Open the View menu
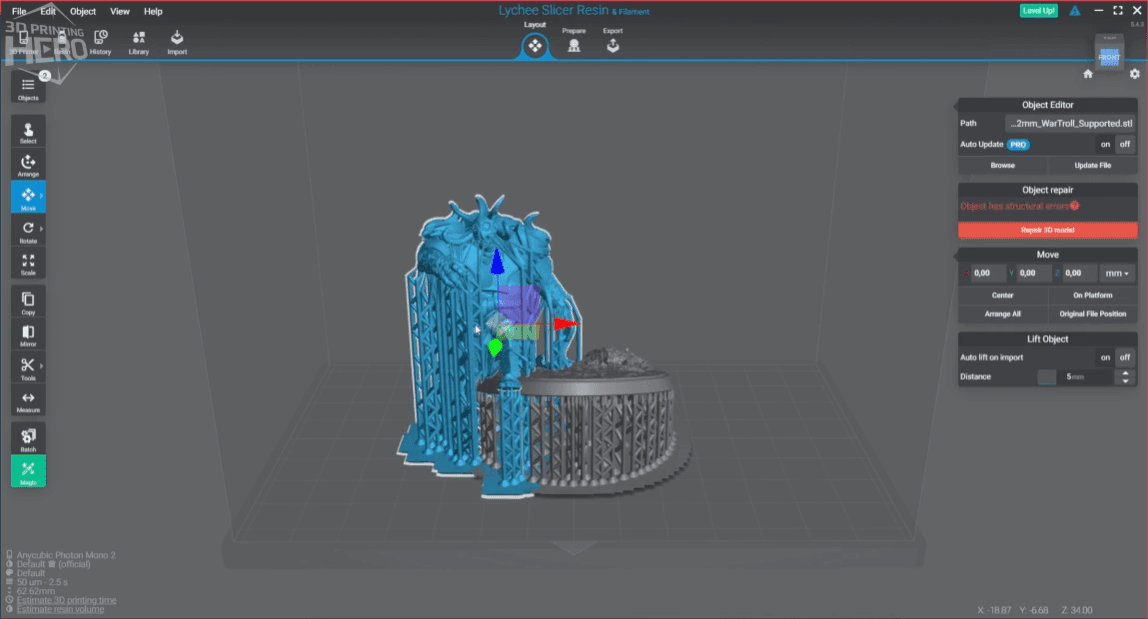Image resolution: width=1148 pixels, height=619 pixels. (119, 11)
